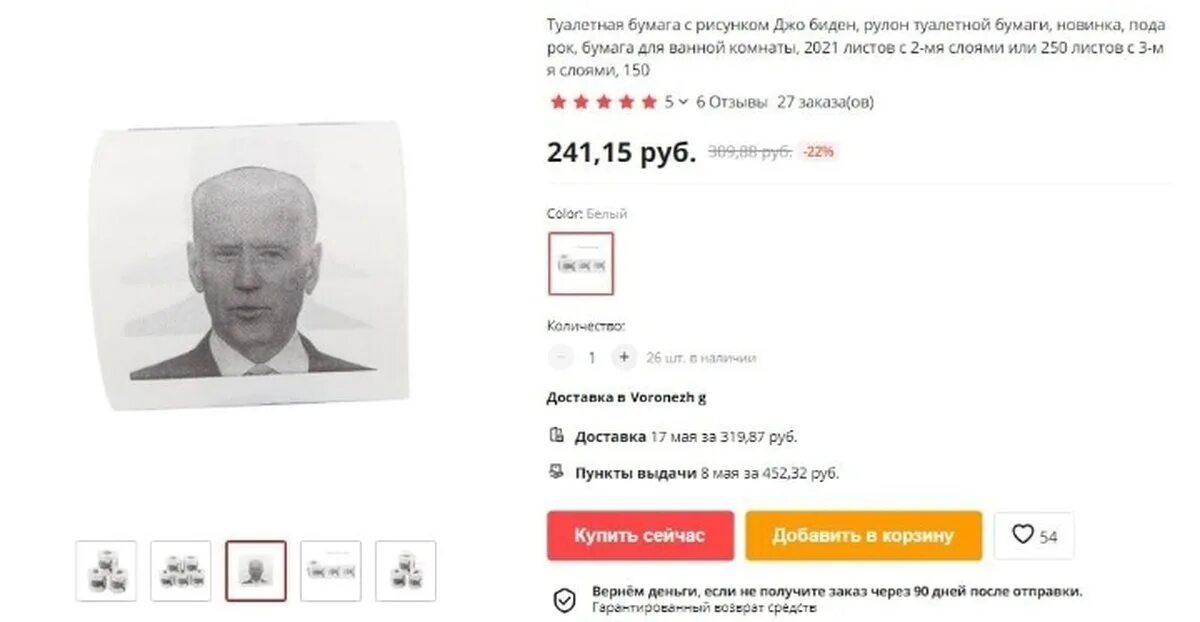Add item to wishlist with heart icon
This screenshot has width=1200, height=622.
pos(1034,536)
